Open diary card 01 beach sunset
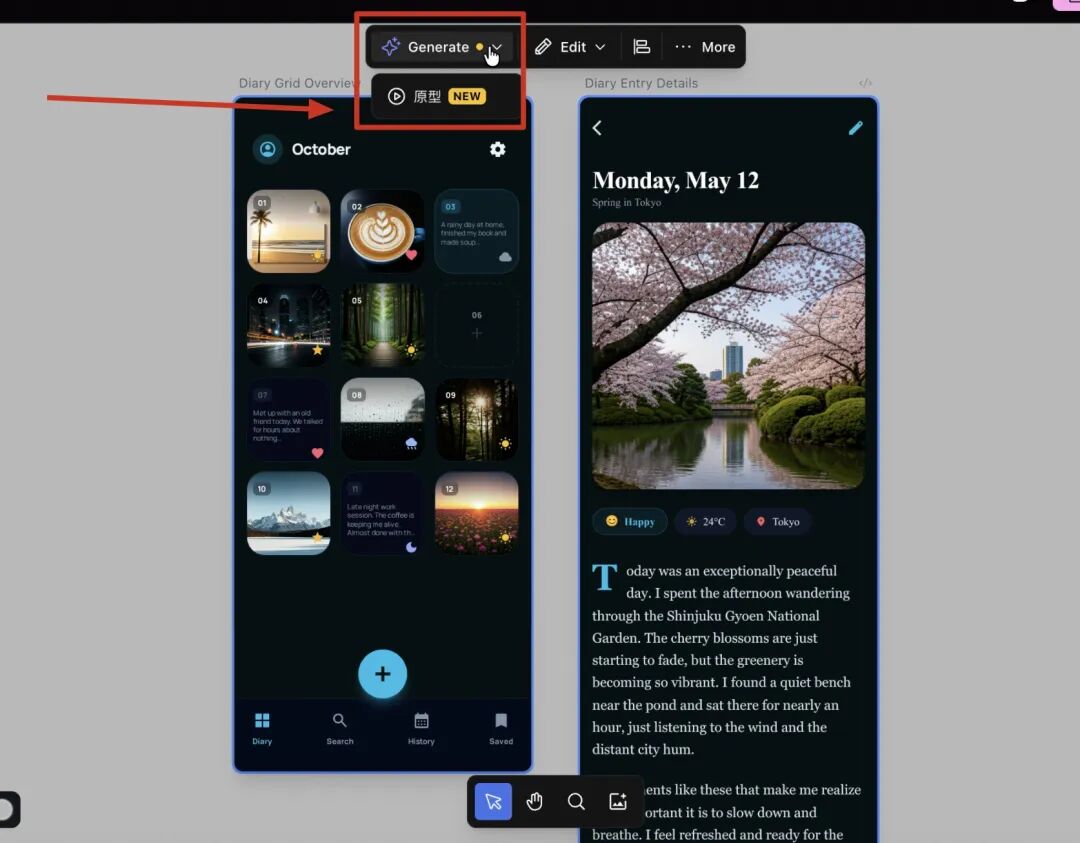1080x843 pixels. pyautogui.click(x=289, y=231)
